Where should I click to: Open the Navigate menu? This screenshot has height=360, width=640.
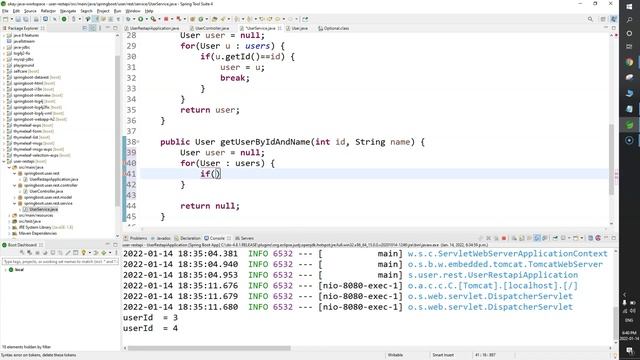point(68,11)
